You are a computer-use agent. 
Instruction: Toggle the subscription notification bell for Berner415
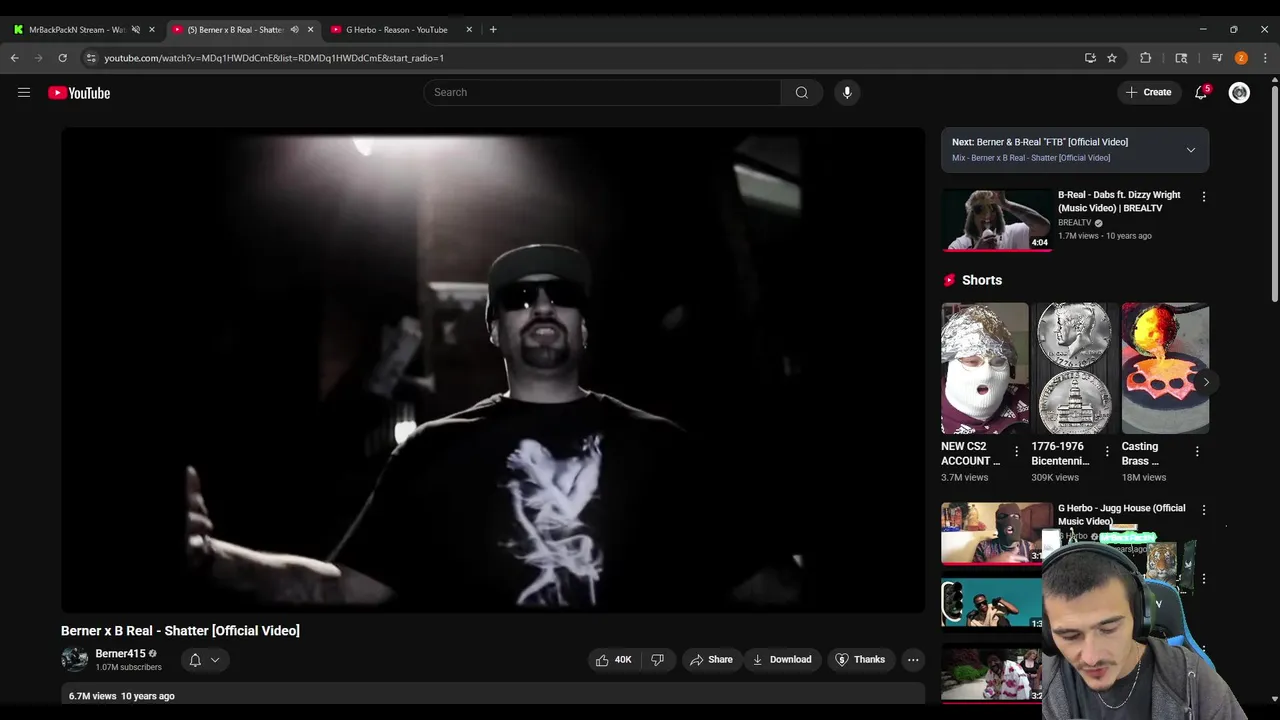[195, 660]
